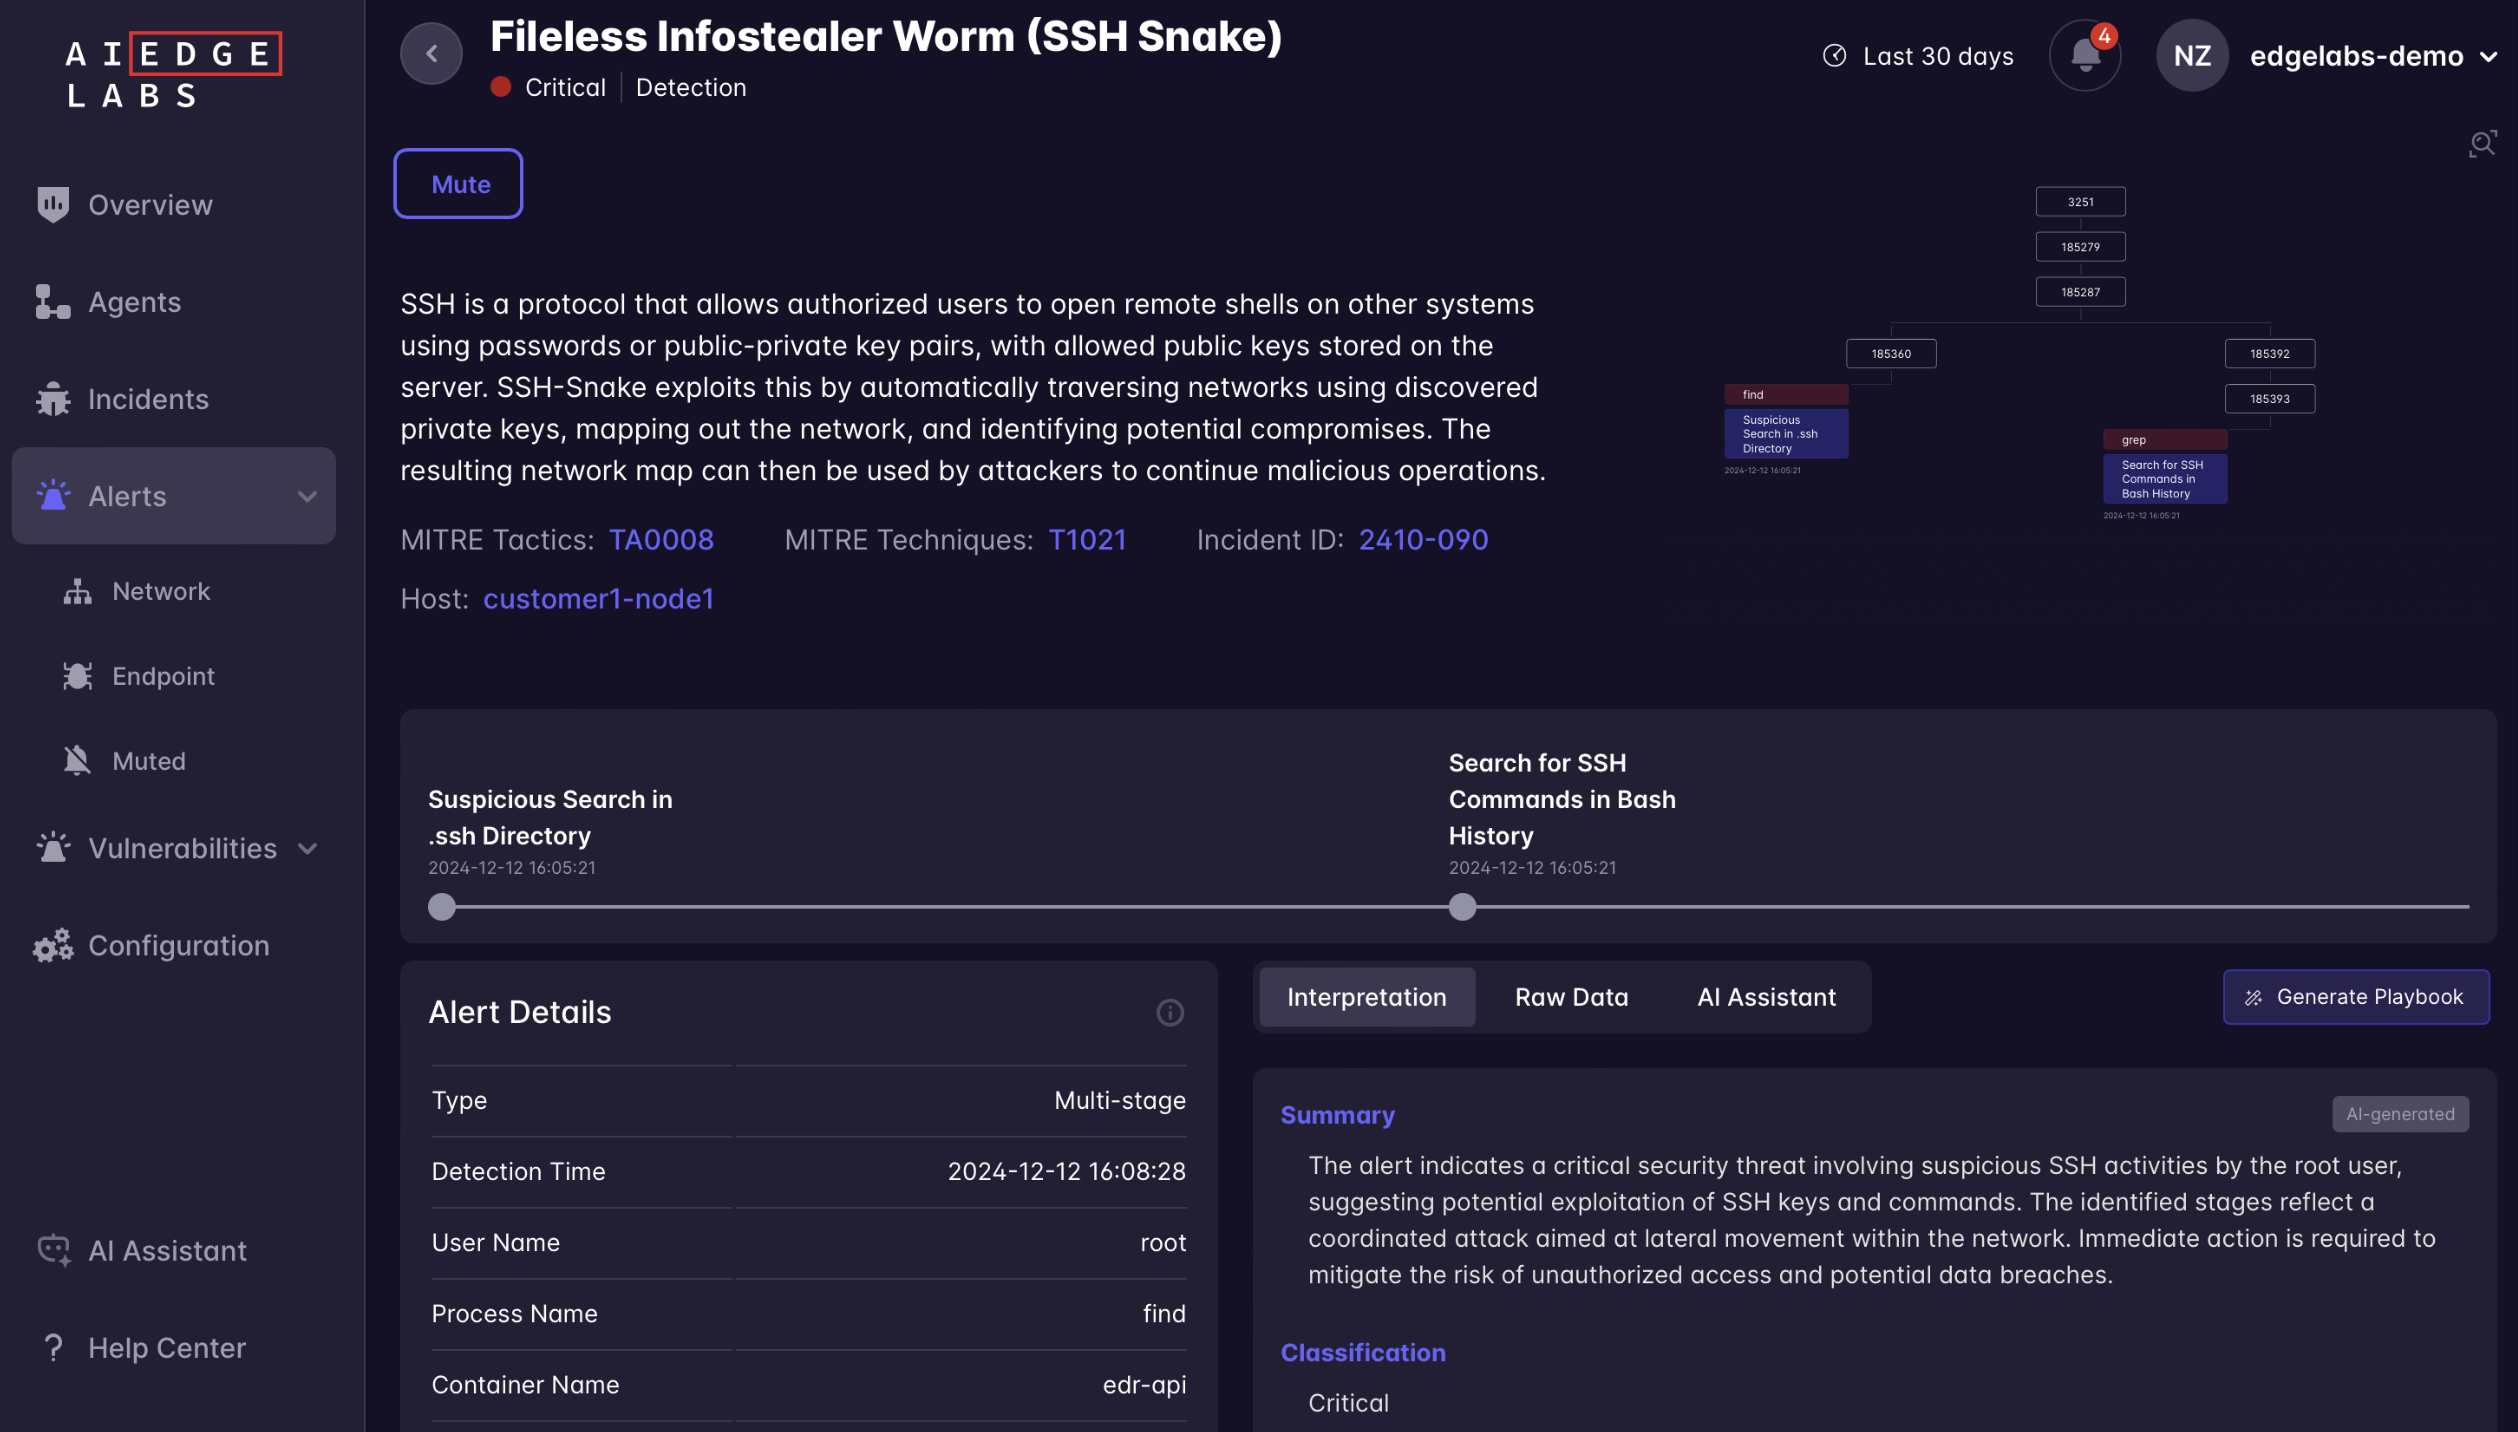Click the AI-generated badge
The image size is (2518, 1432).
(x=2400, y=1114)
